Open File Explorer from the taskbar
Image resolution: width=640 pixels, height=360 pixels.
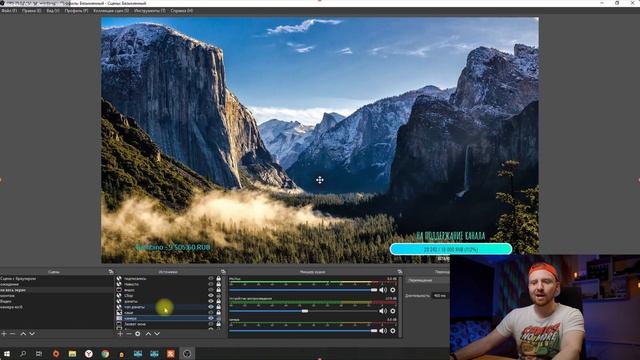(x=72, y=354)
